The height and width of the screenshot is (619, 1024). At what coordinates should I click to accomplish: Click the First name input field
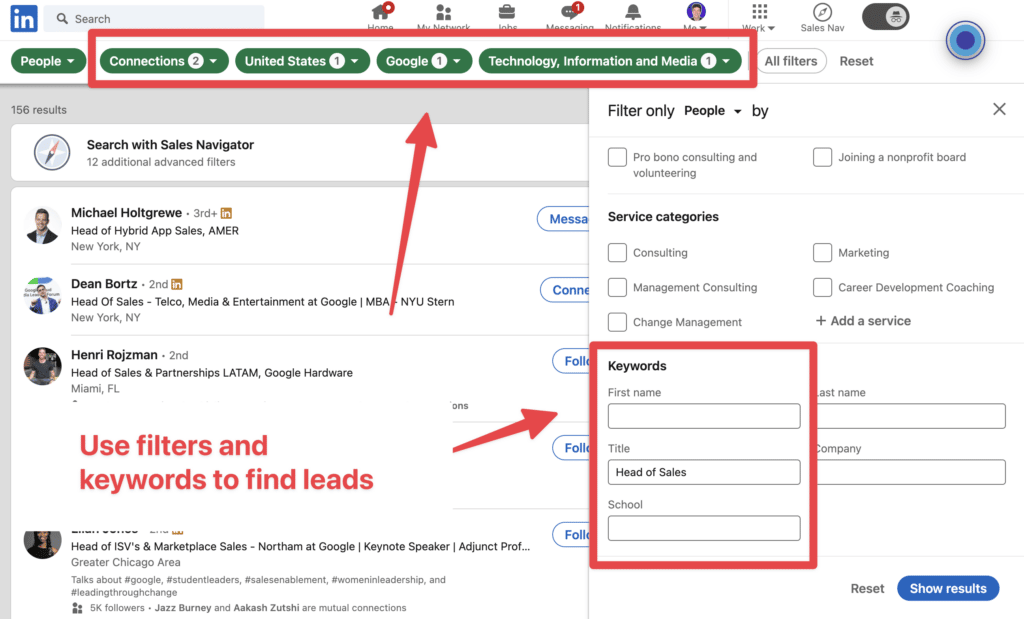click(704, 416)
